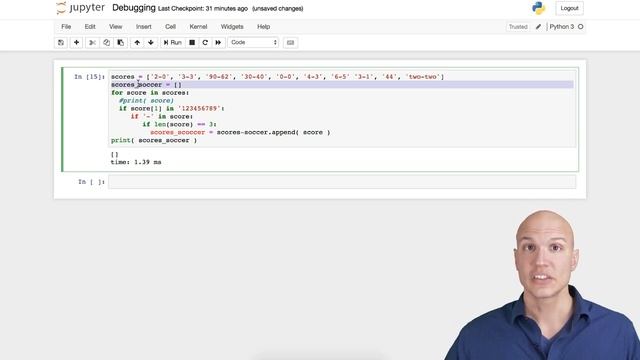
Task: Open the command palette keyboard icon
Action: [x=290, y=42]
